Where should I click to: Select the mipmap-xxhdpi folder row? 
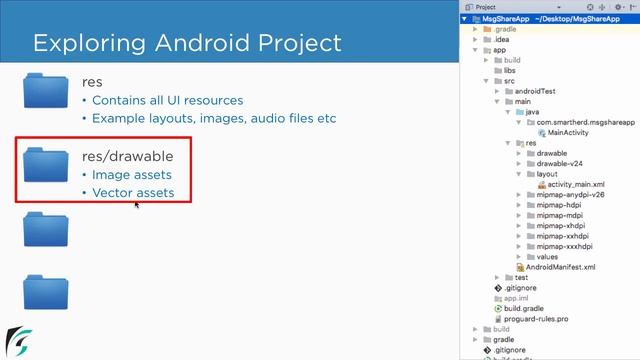point(550,236)
